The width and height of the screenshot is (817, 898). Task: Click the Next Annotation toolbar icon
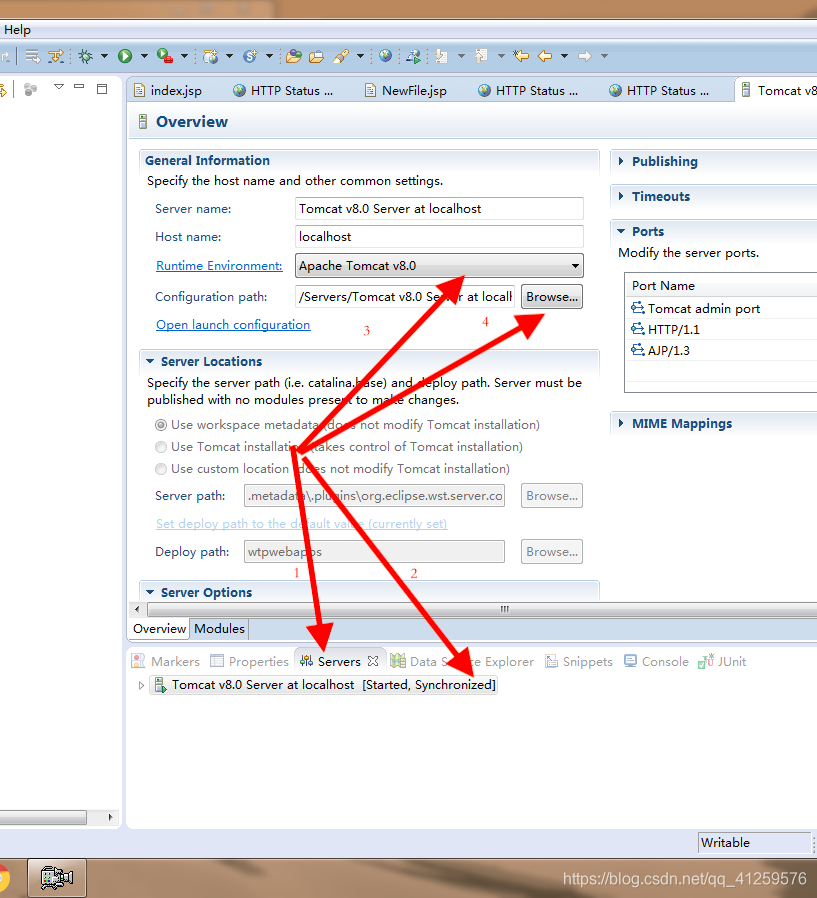pos(441,56)
